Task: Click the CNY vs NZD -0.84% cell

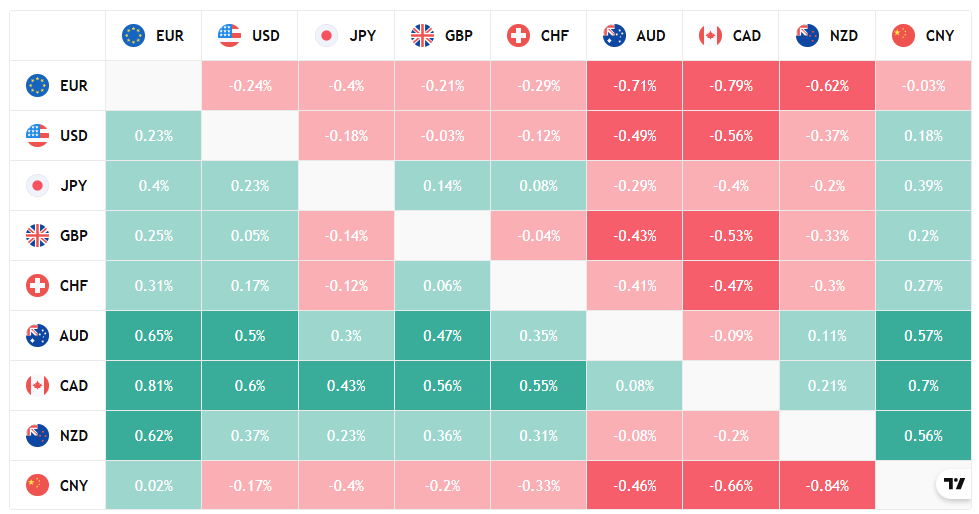Action: tap(827, 486)
